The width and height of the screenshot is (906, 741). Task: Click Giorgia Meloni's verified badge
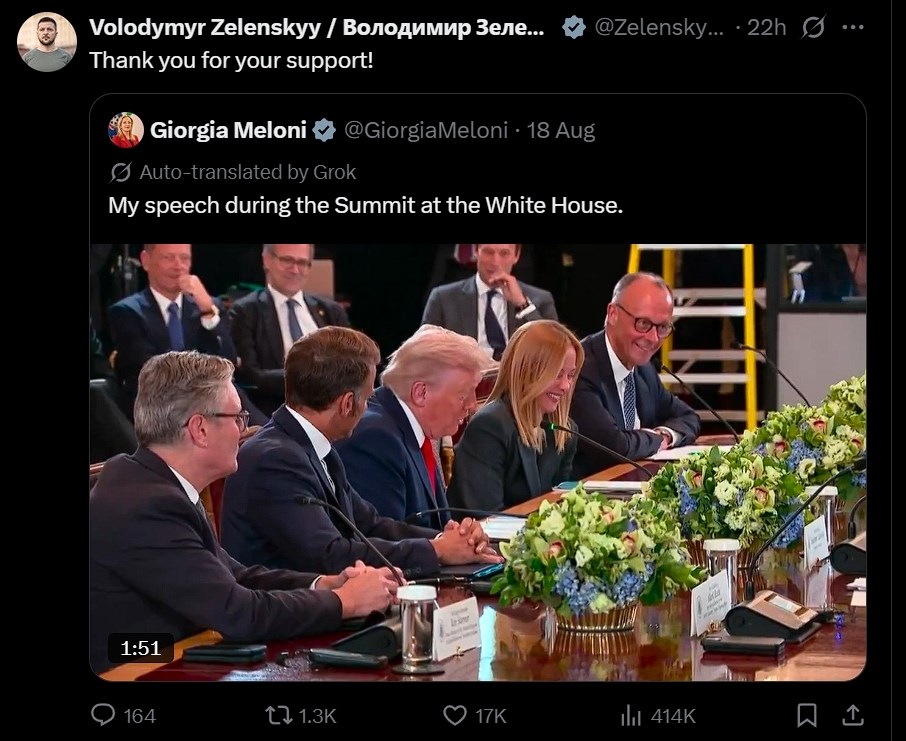(x=325, y=130)
